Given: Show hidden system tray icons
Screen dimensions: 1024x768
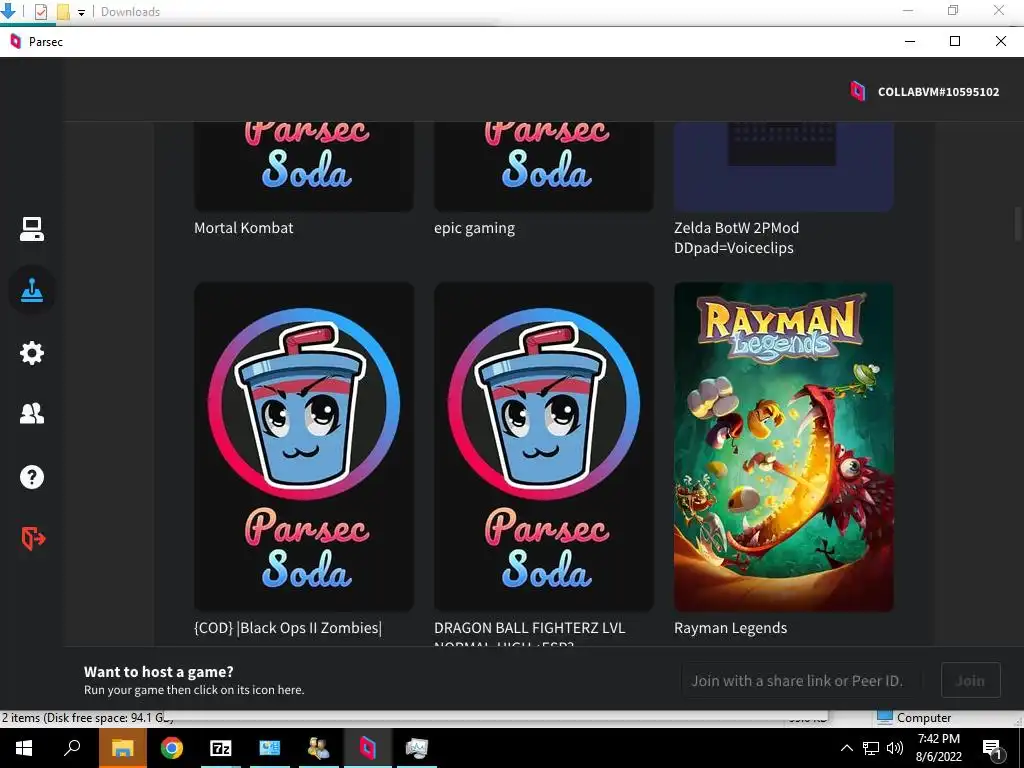Looking at the screenshot, I should tap(846, 748).
